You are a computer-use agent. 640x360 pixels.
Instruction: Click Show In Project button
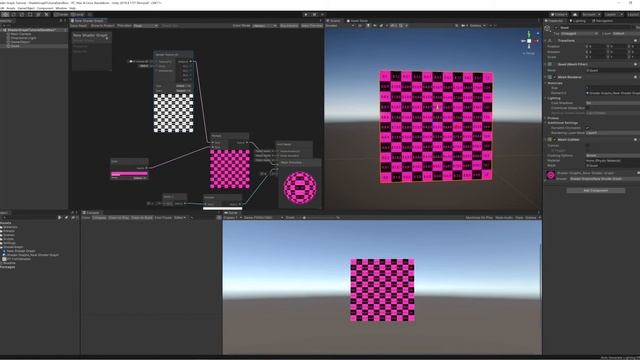point(102,26)
